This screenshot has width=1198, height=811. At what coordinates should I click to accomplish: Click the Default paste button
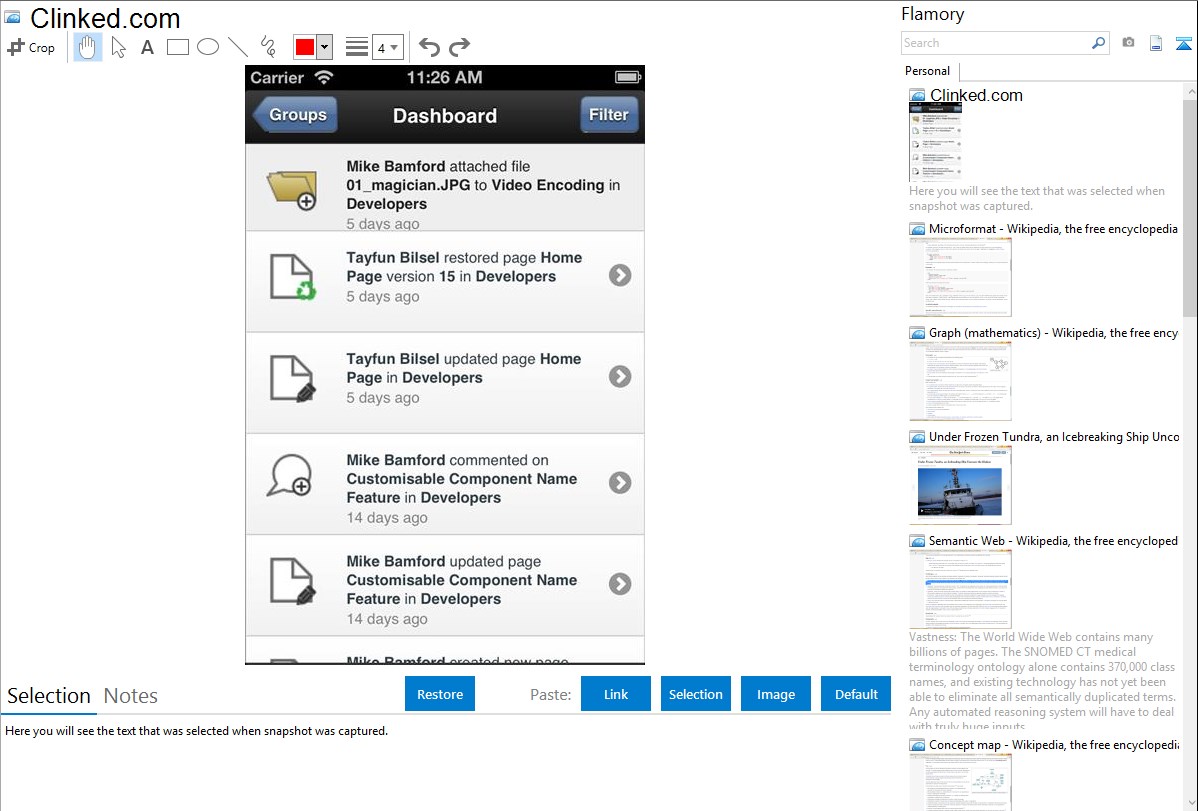[856, 694]
